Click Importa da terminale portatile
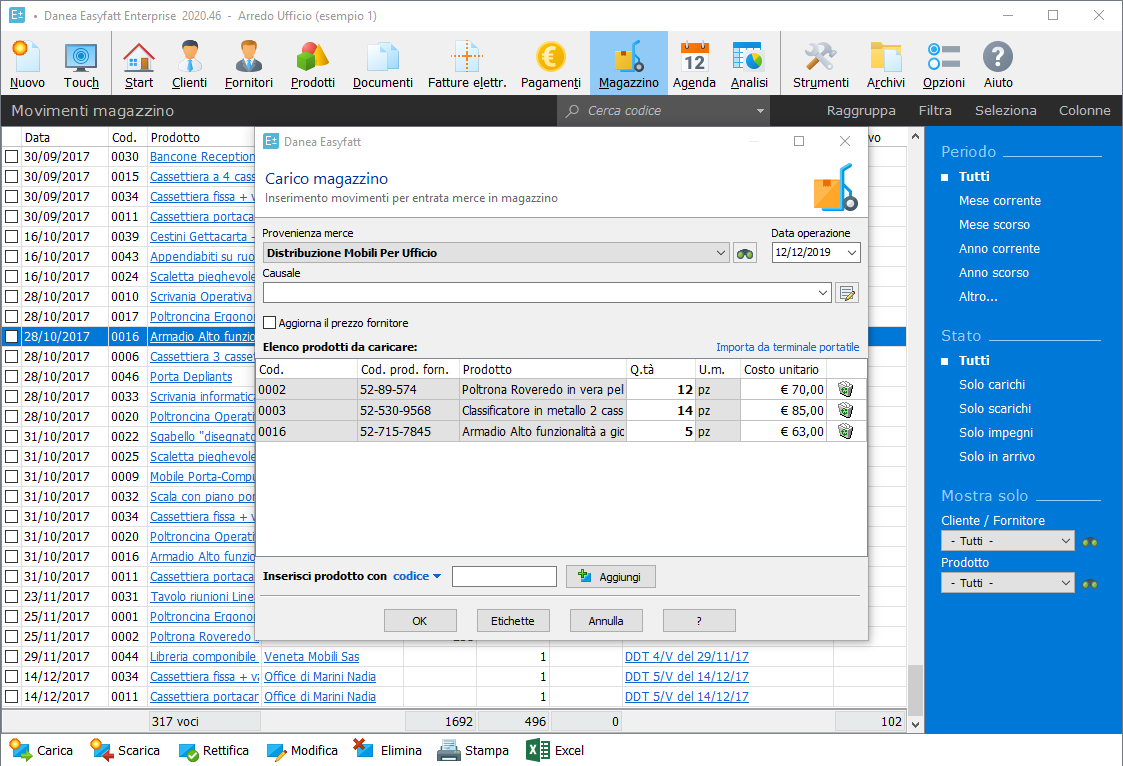Screen dimensions: 1123x766 point(787,347)
